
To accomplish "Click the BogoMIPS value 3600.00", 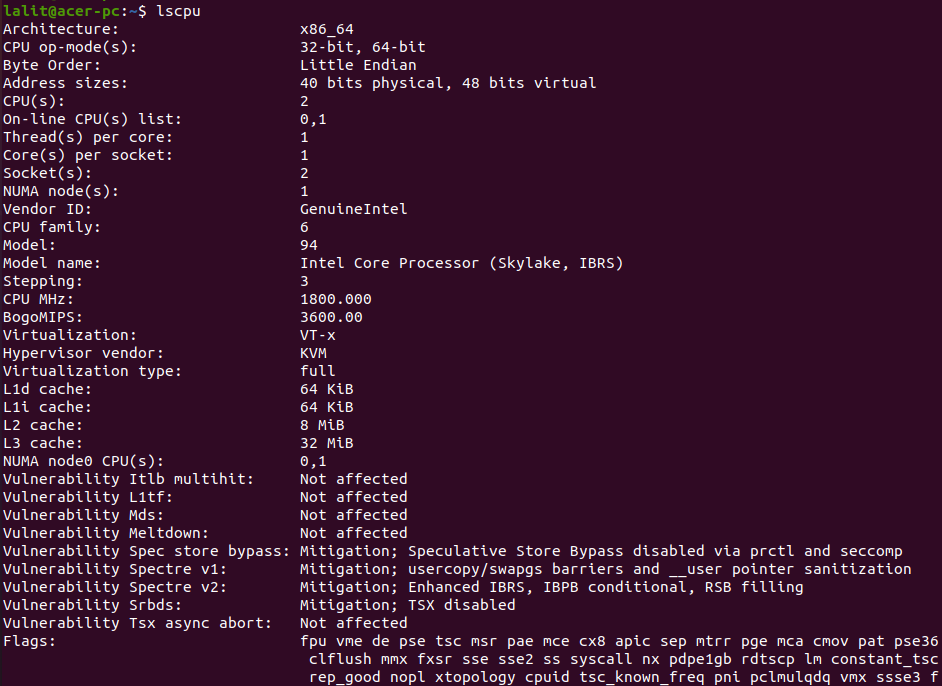I will click(331, 317).
